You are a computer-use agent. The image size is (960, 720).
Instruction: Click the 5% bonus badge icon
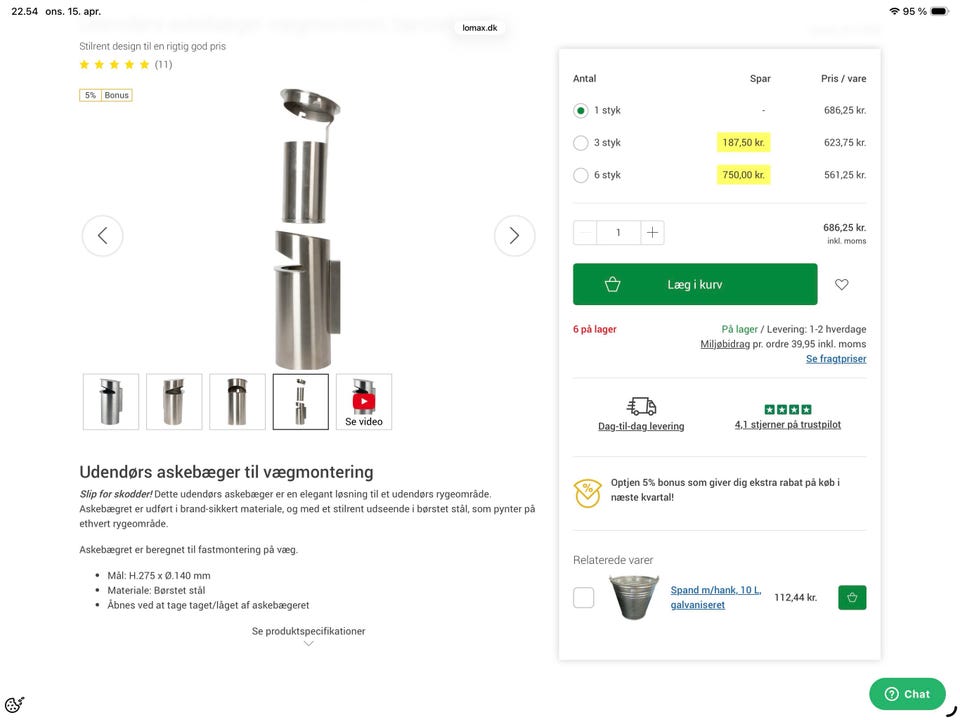(x=587, y=492)
